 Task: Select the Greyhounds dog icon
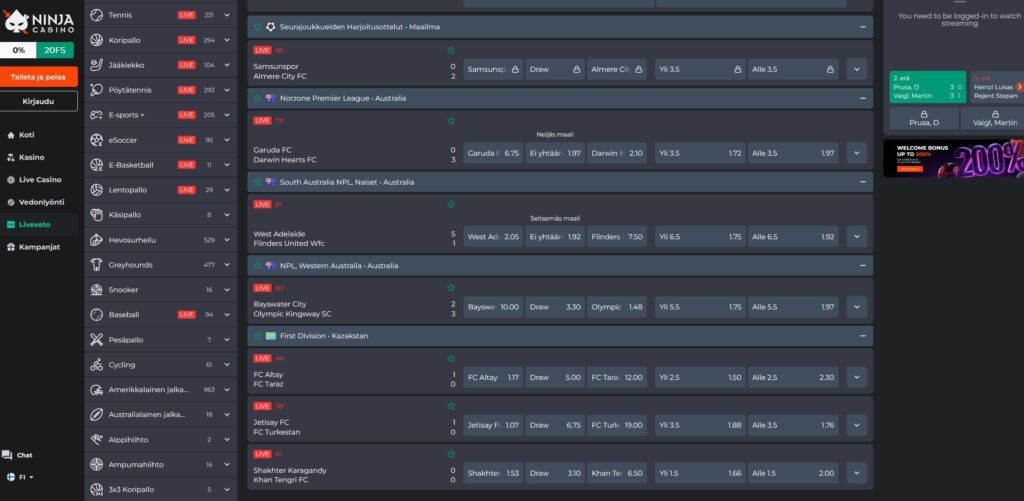[x=97, y=265]
